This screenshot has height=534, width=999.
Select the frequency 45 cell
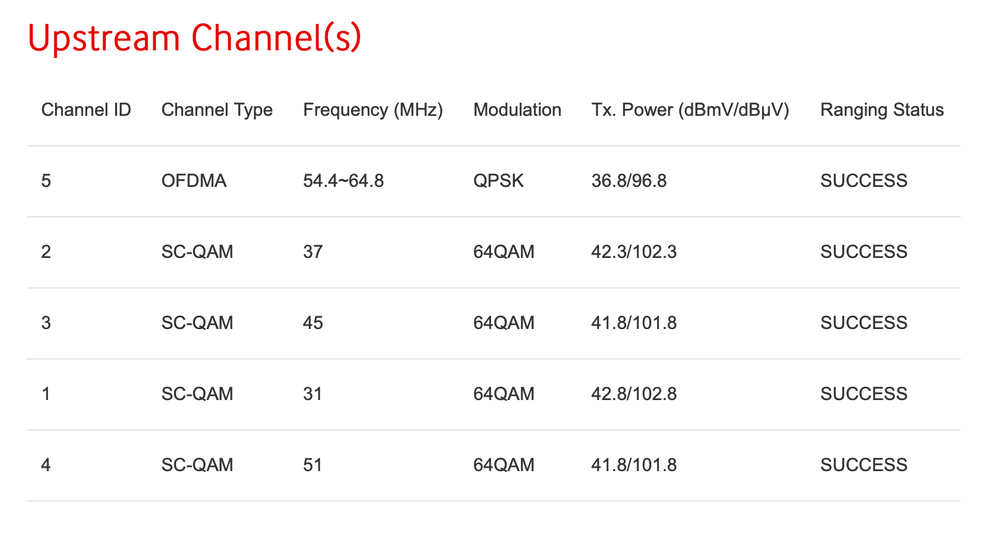pos(313,323)
